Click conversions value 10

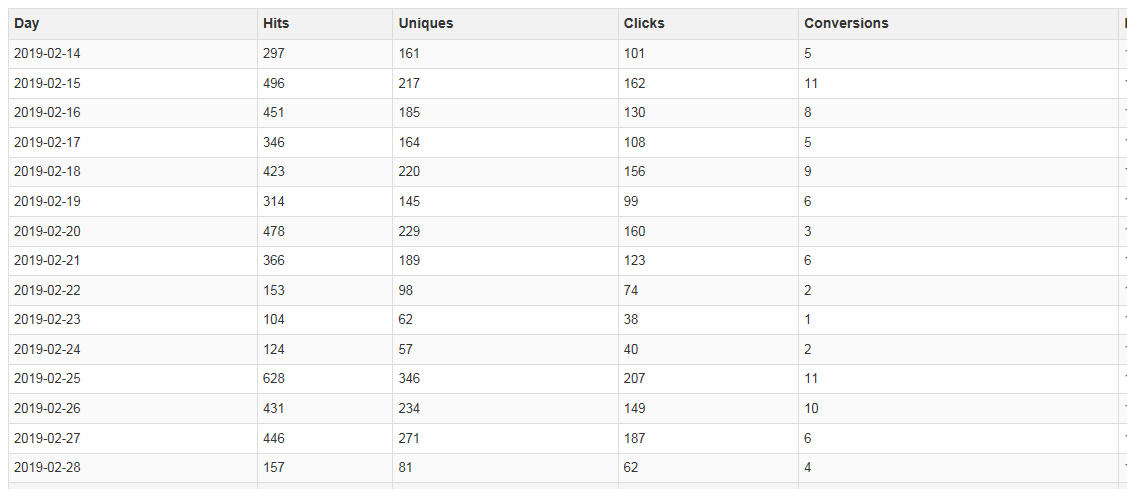tap(811, 409)
